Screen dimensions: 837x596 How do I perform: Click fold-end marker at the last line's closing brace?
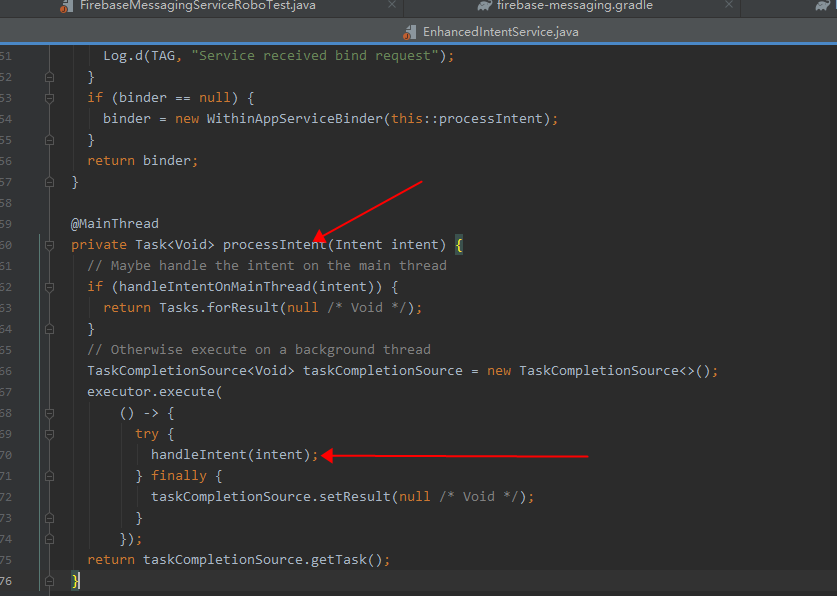point(49,581)
